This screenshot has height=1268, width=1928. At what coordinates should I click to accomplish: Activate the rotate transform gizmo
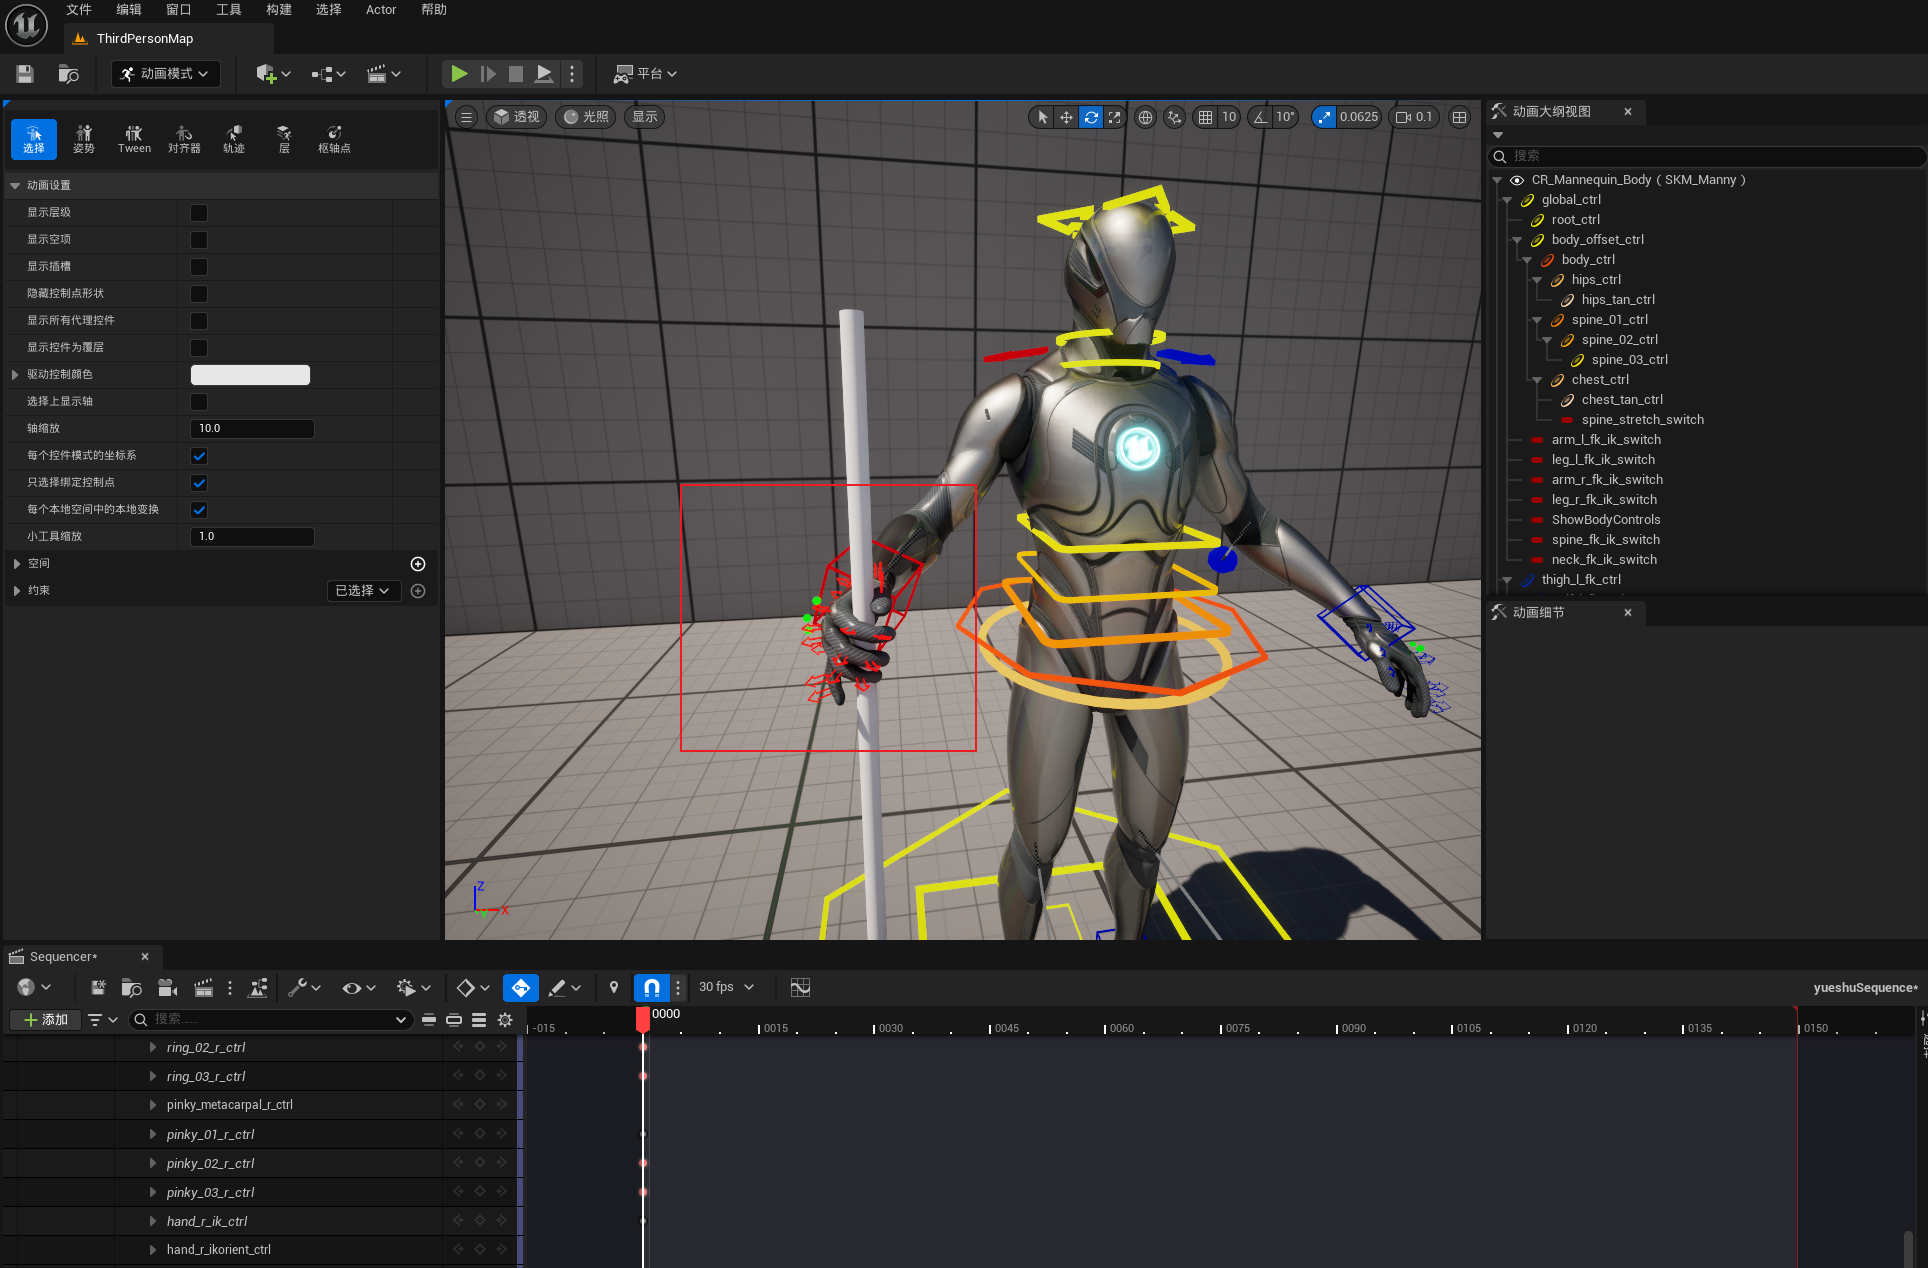pyautogui.click(x=1091, y=117)
